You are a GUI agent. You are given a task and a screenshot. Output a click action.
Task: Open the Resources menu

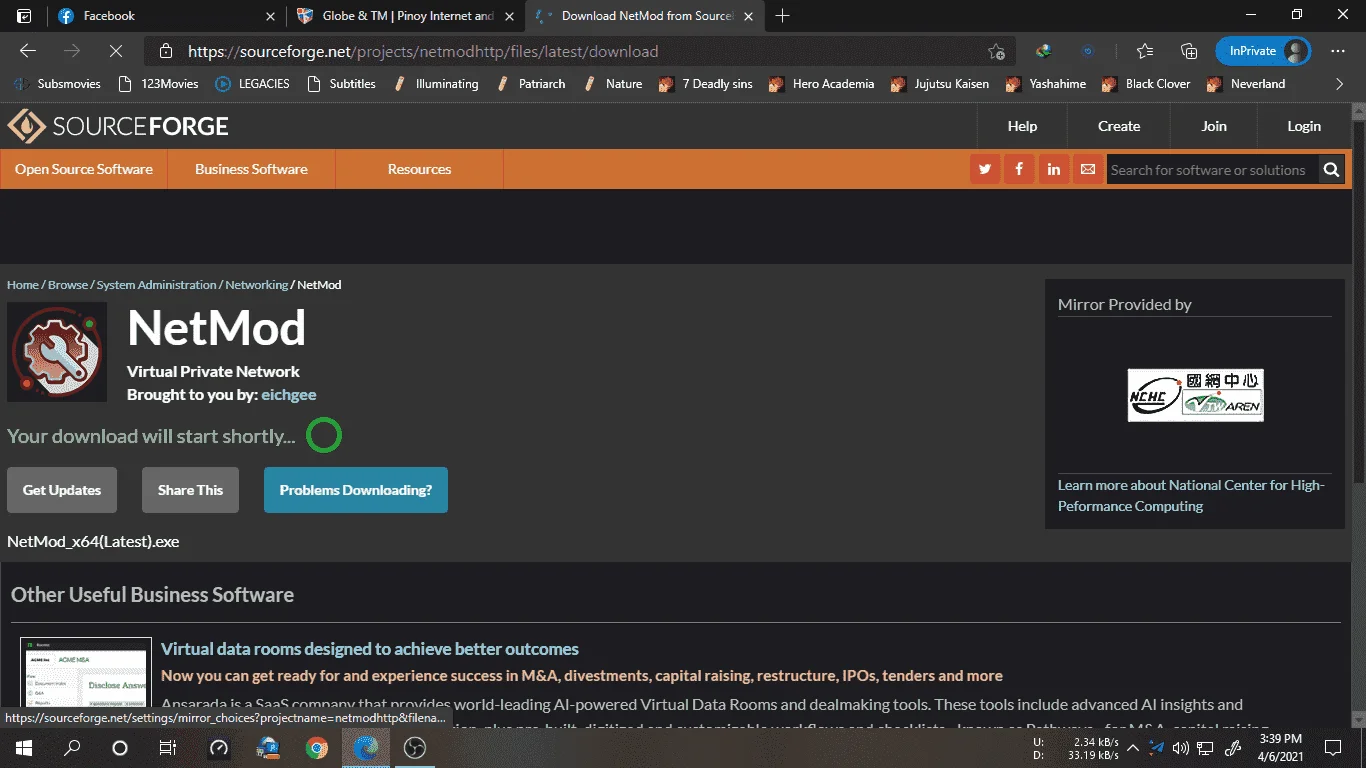pos(419,169)
